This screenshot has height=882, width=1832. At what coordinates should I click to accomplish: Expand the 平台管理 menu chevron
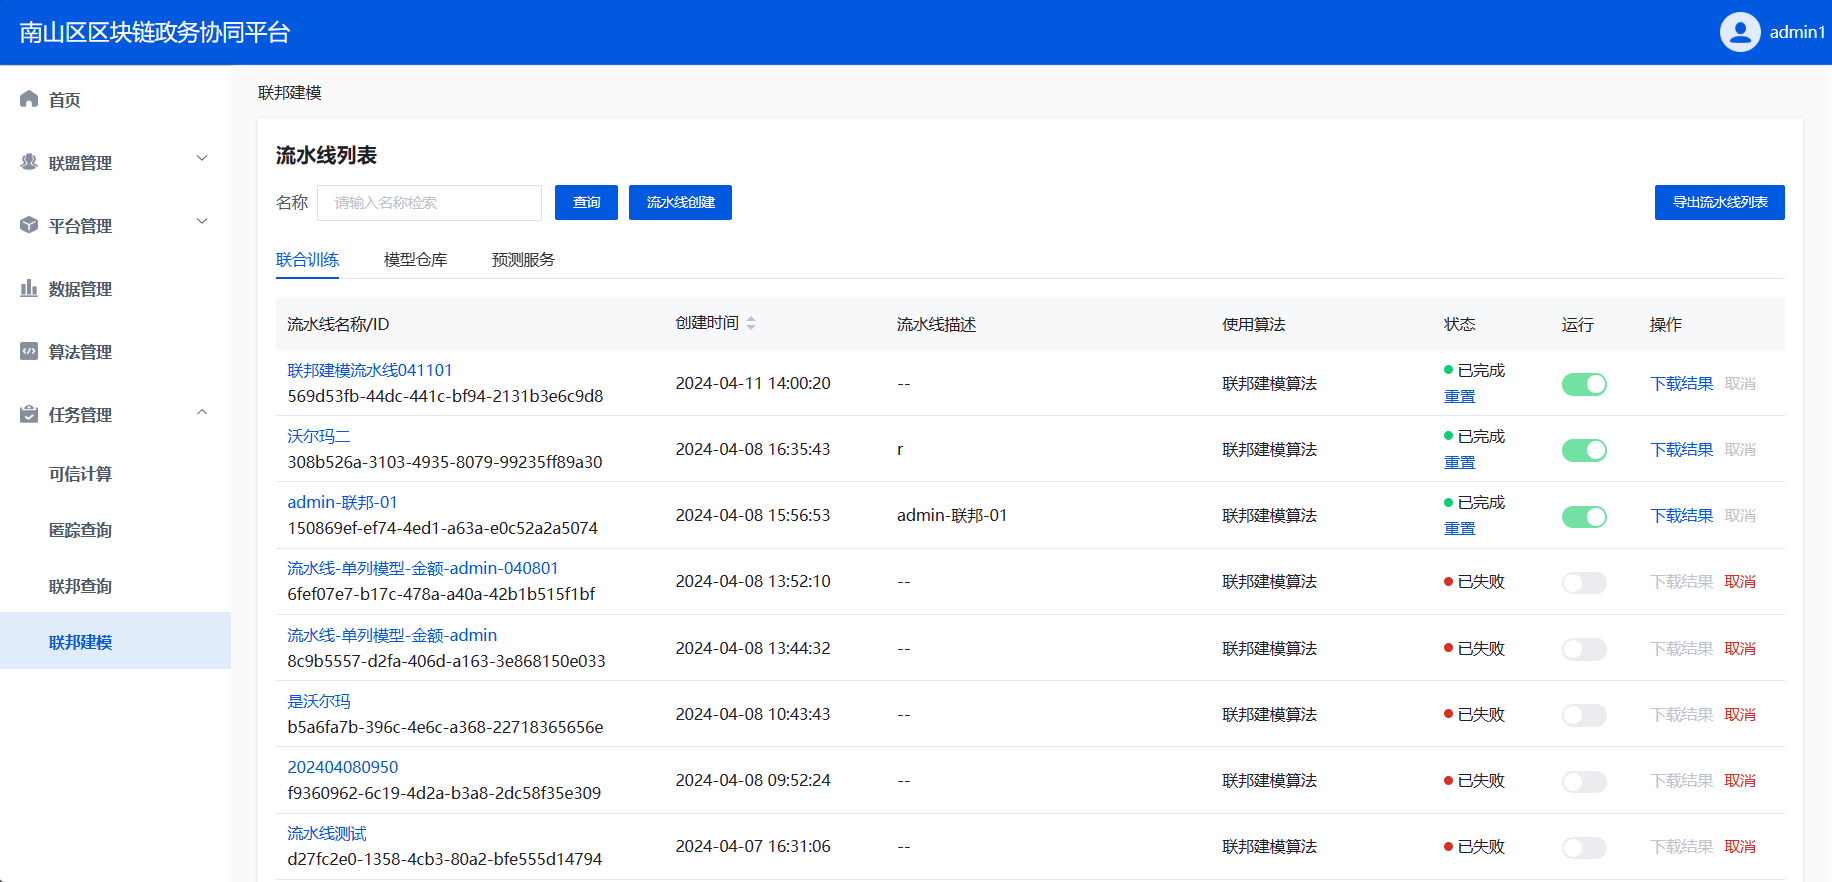202,221
